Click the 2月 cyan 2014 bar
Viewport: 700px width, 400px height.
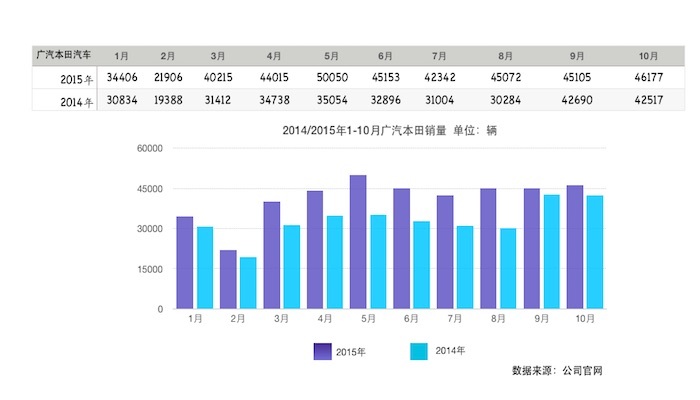click(x=248, y=283)
